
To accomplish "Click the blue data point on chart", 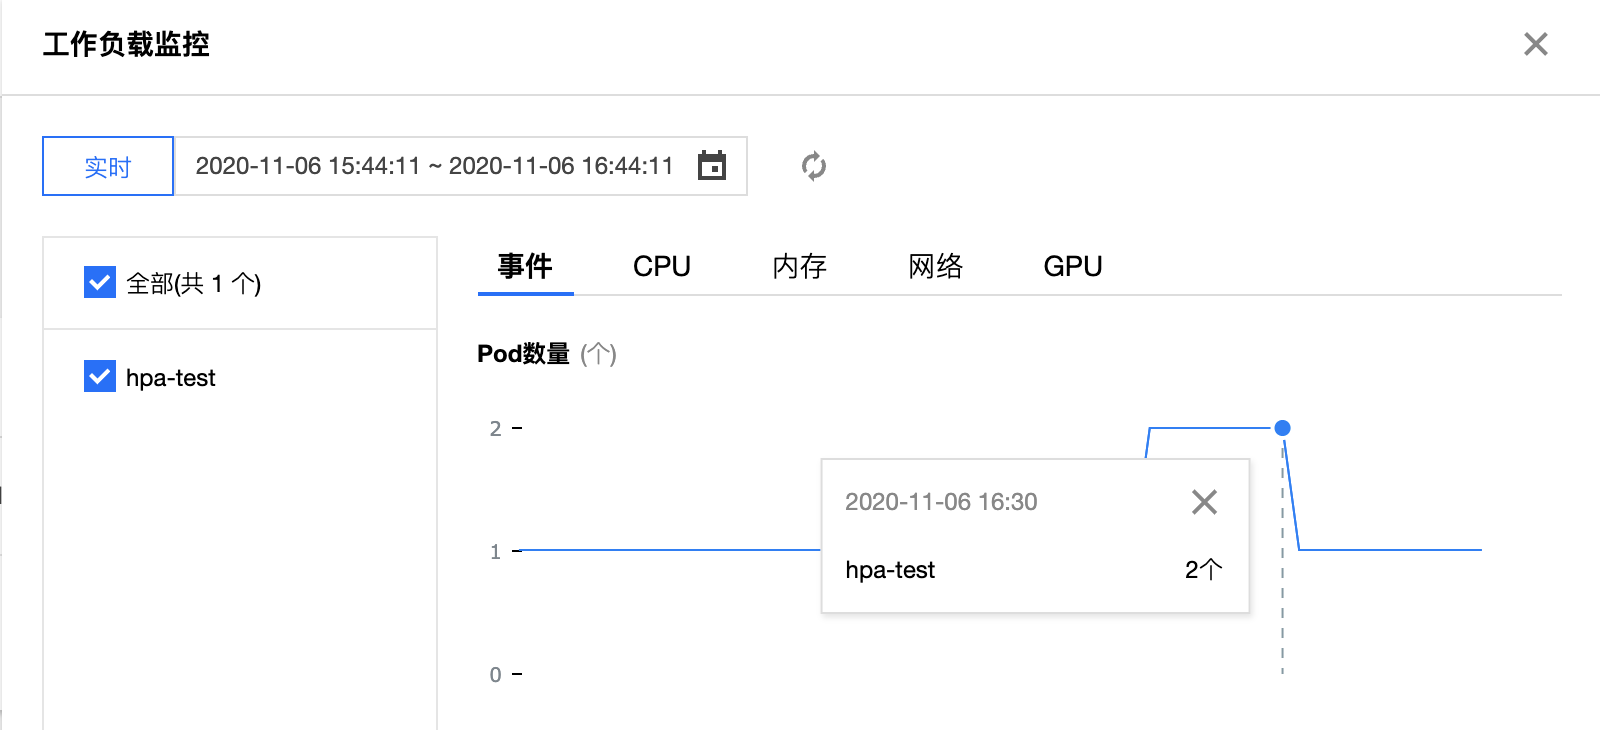I will click(1282, 428).
